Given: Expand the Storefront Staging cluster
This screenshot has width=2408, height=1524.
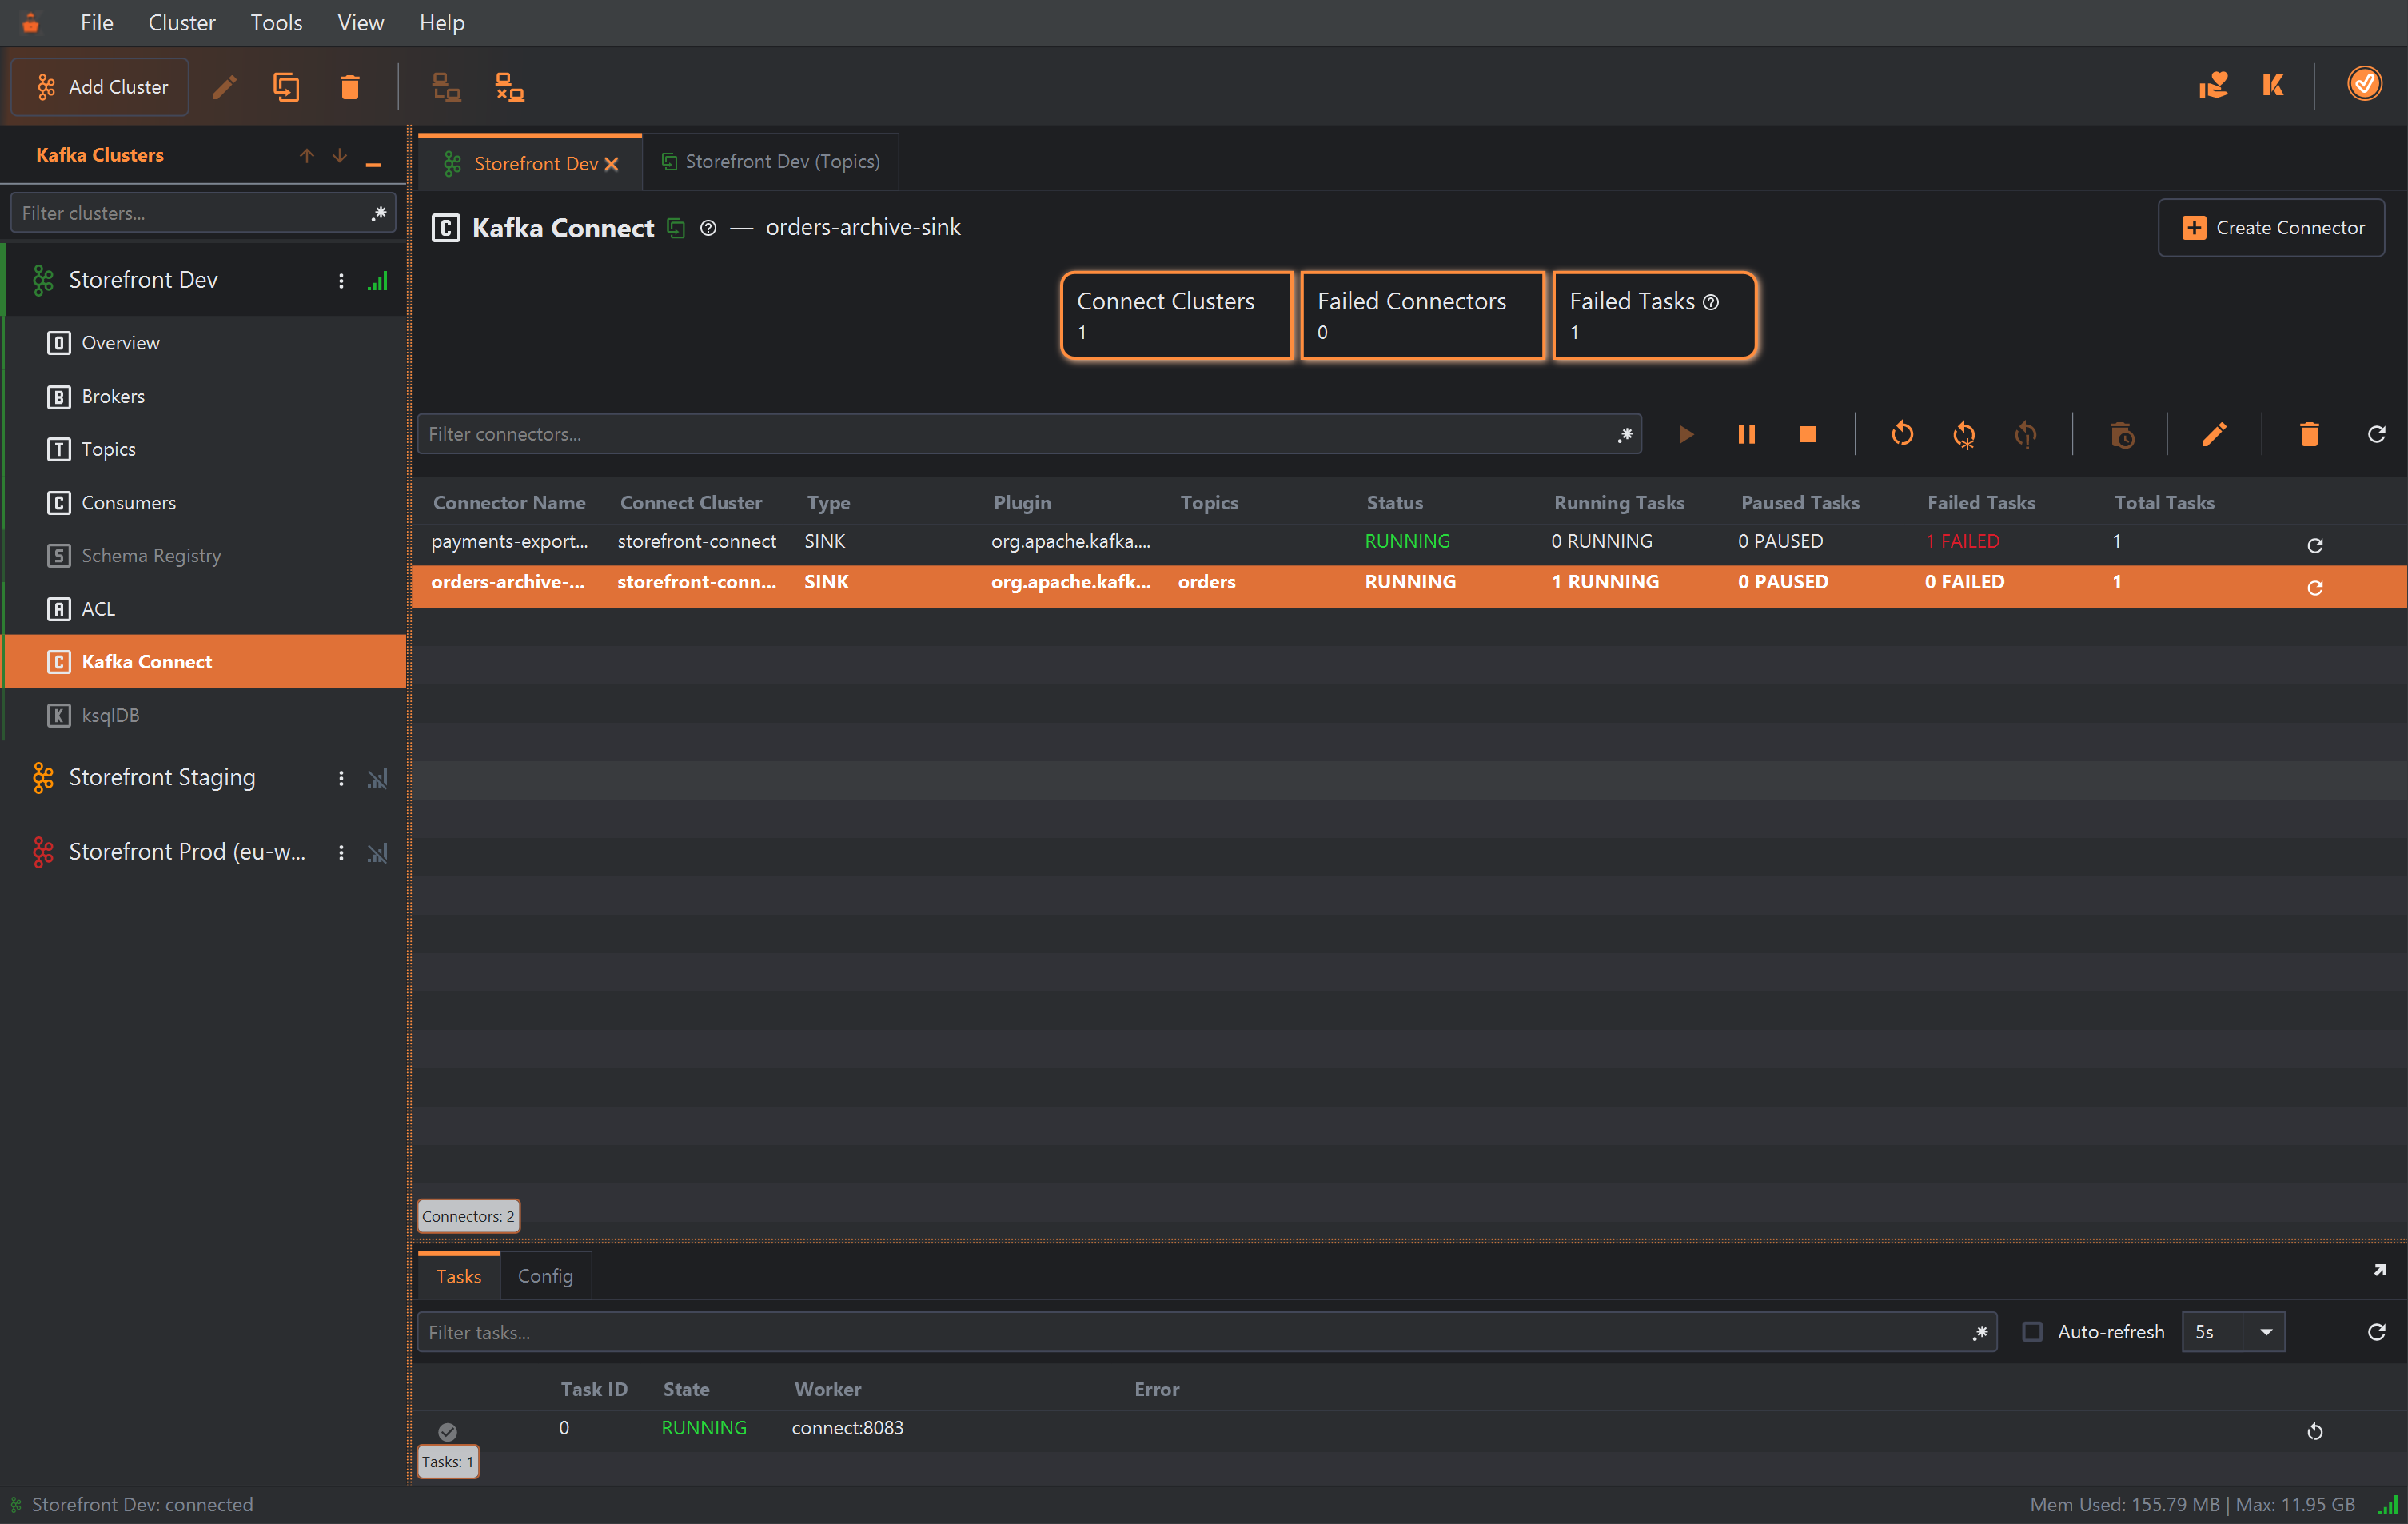Looking at the screenshot, I should tap(162, 777).
